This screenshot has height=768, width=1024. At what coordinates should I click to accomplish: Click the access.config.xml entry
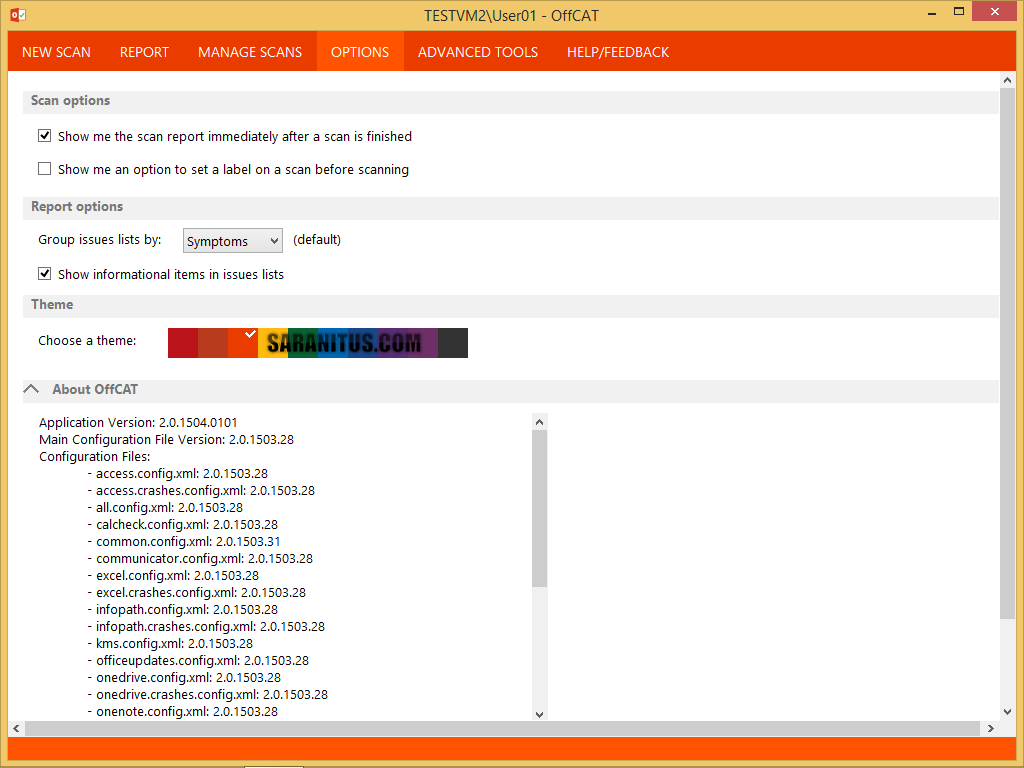tap(178, 473)
